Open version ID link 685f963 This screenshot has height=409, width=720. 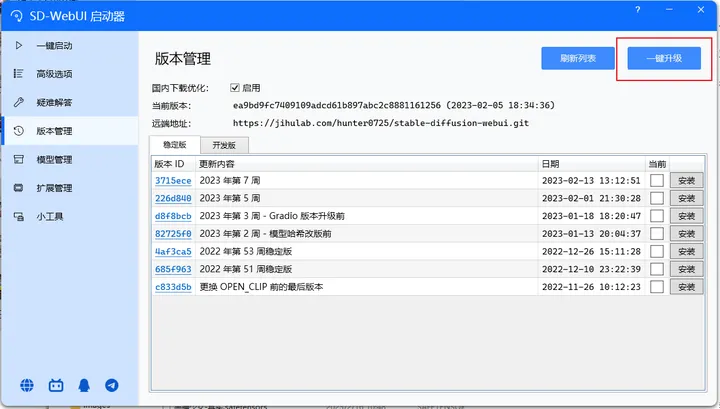[x=173, y=269]
